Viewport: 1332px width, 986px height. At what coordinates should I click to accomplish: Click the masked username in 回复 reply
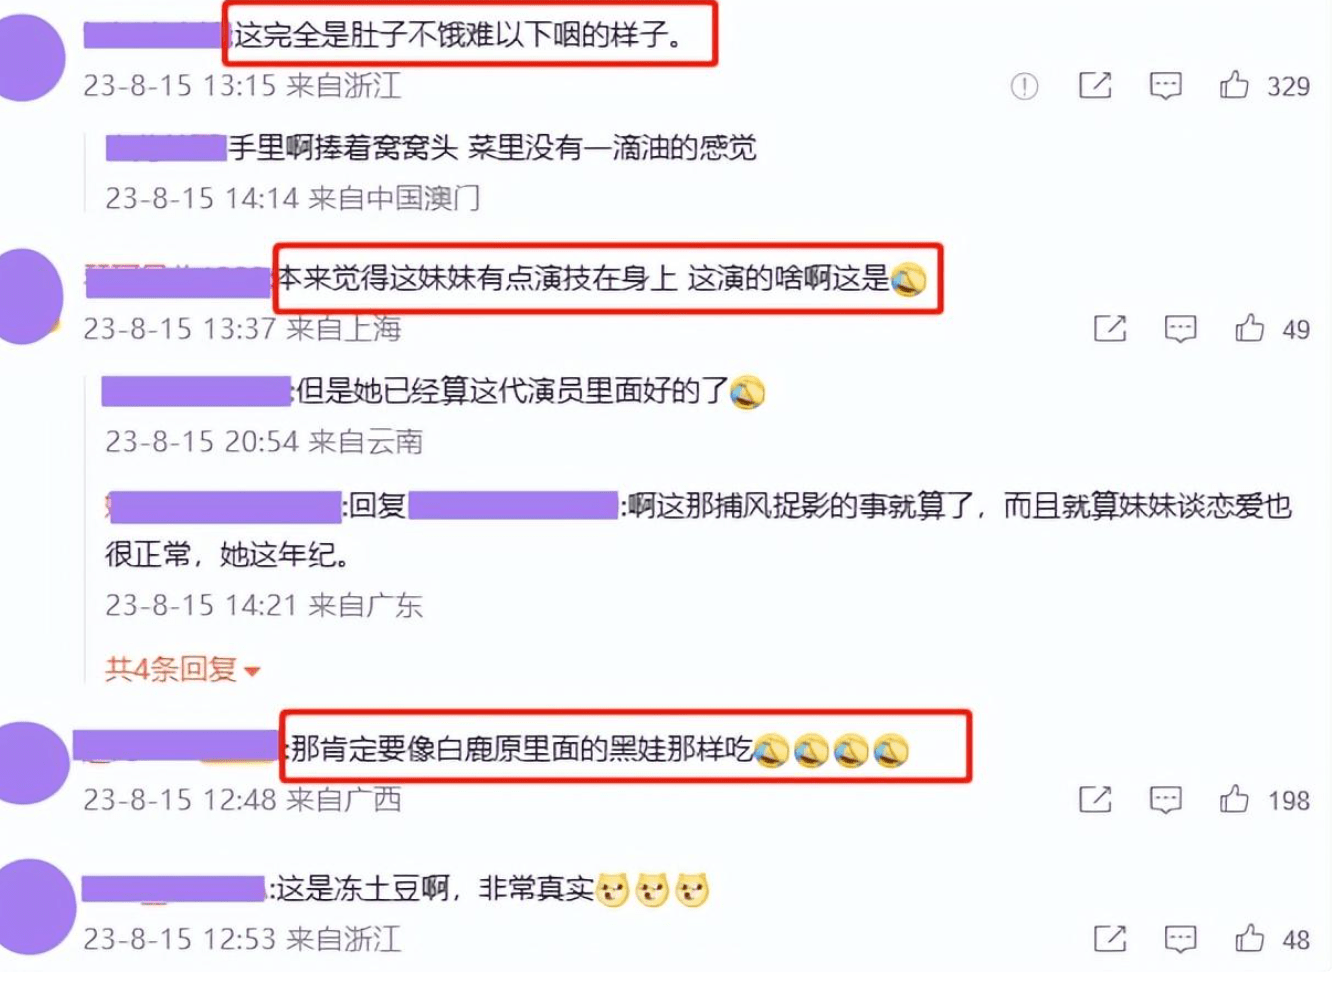(x=513, y=505)
